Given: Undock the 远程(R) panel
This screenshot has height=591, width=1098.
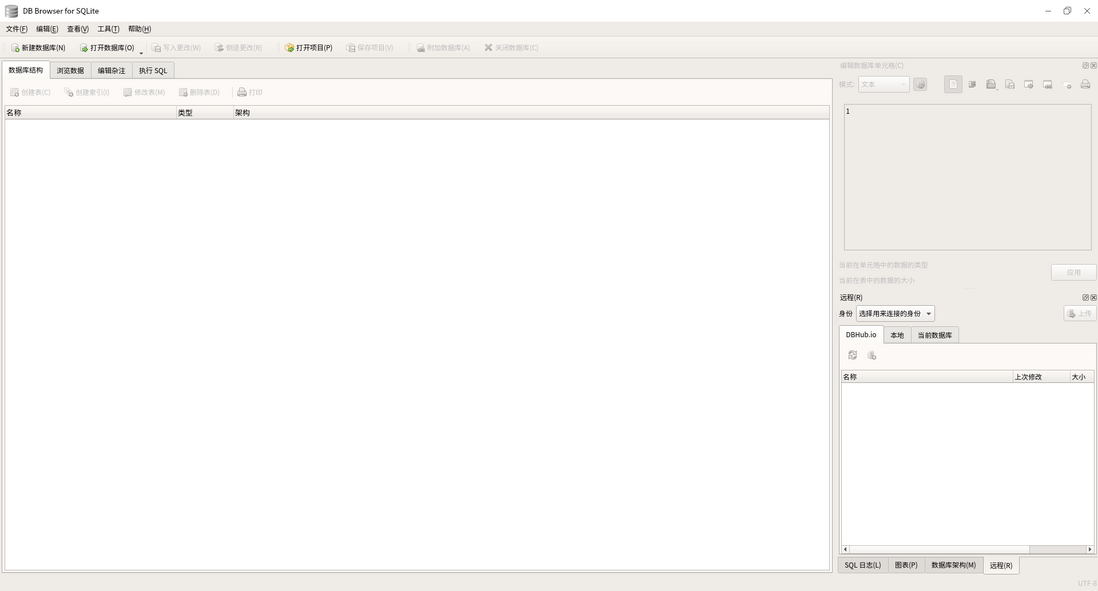Looking at the screenshot, I should tap(1085, 298).
